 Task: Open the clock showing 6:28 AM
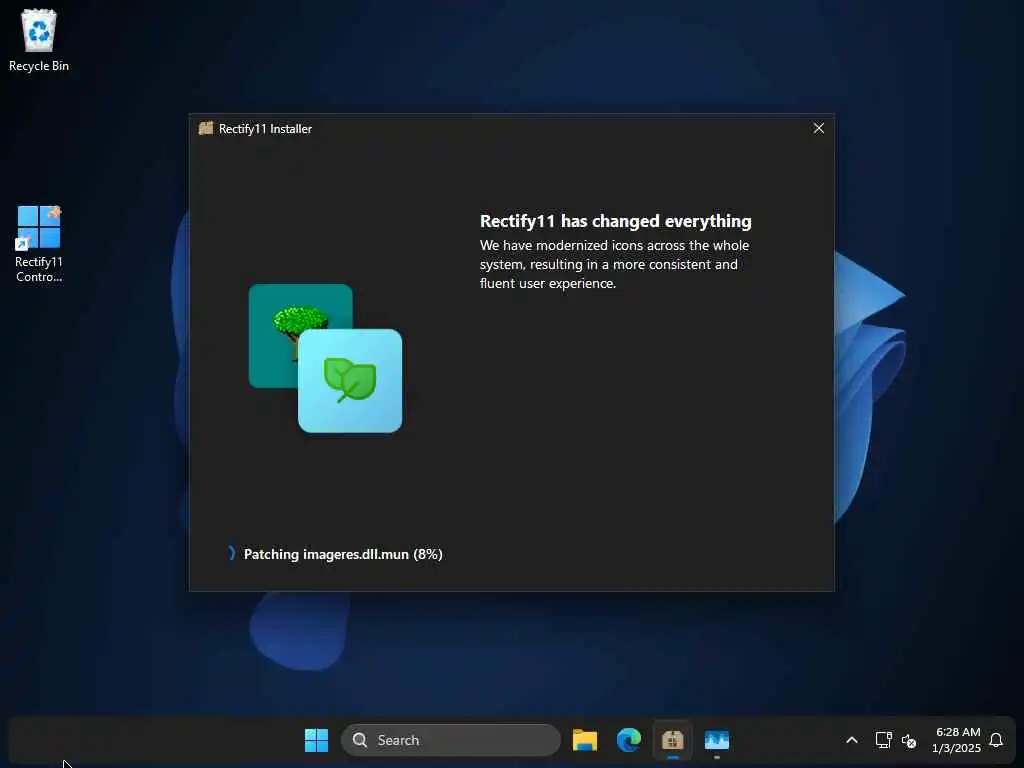click(x=957, y=740)
